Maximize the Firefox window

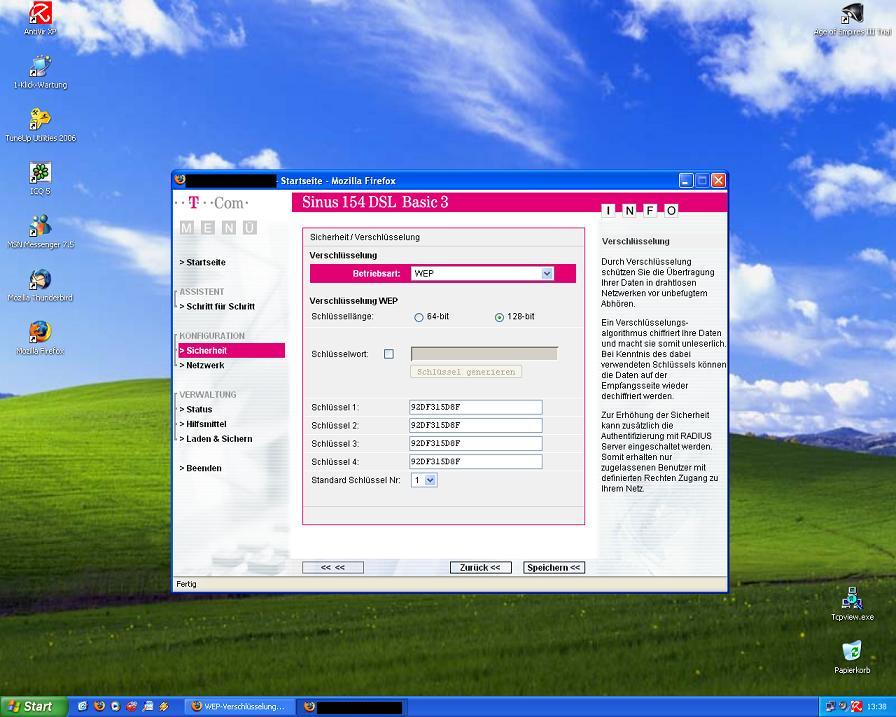point(702,181)
